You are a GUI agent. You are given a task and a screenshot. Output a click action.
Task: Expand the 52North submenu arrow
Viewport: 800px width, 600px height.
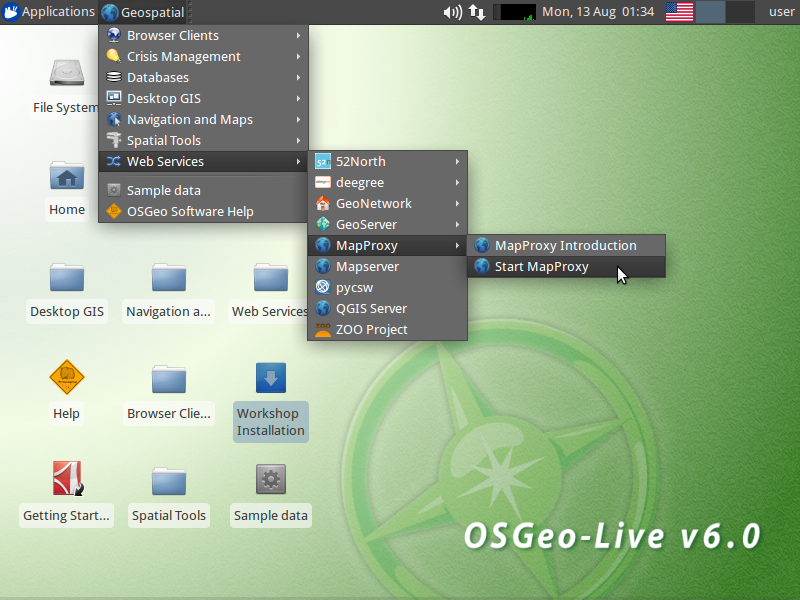(457, 162)
